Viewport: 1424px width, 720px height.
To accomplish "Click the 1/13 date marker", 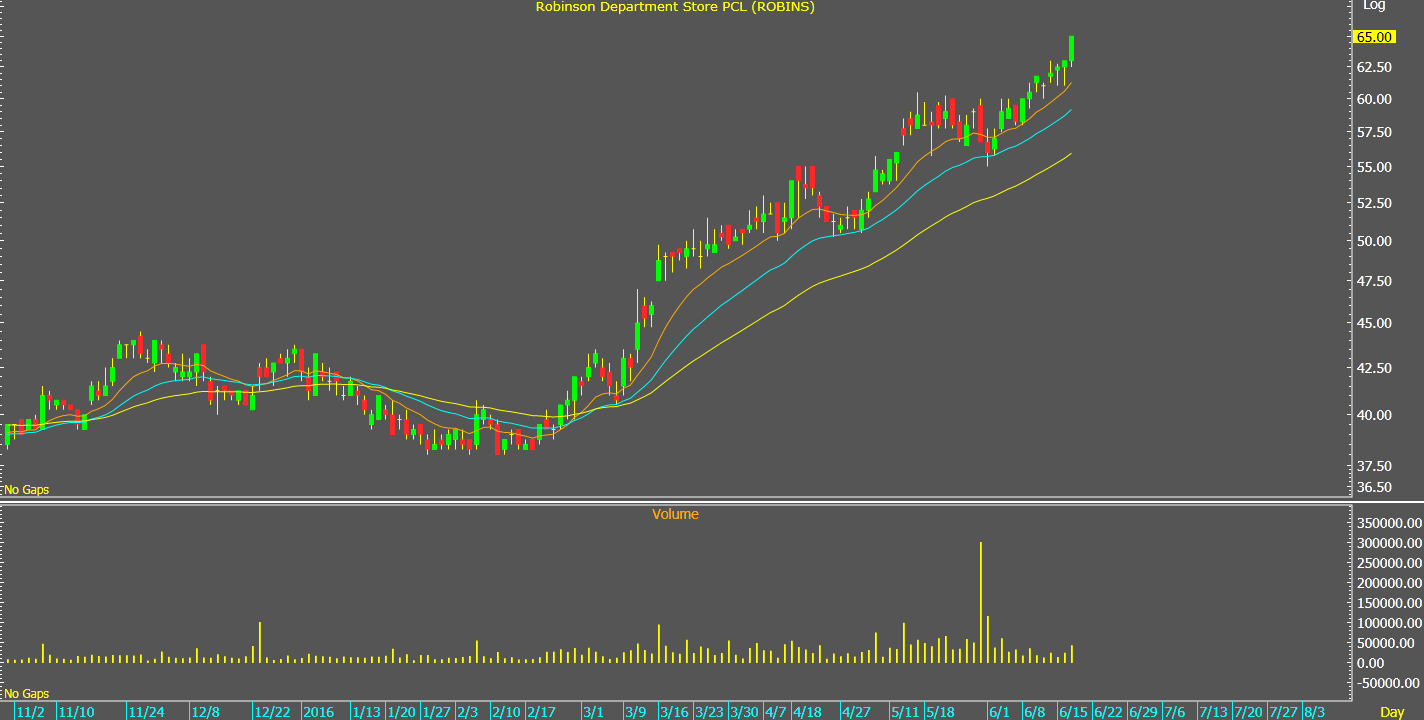I will coord(367,712).
